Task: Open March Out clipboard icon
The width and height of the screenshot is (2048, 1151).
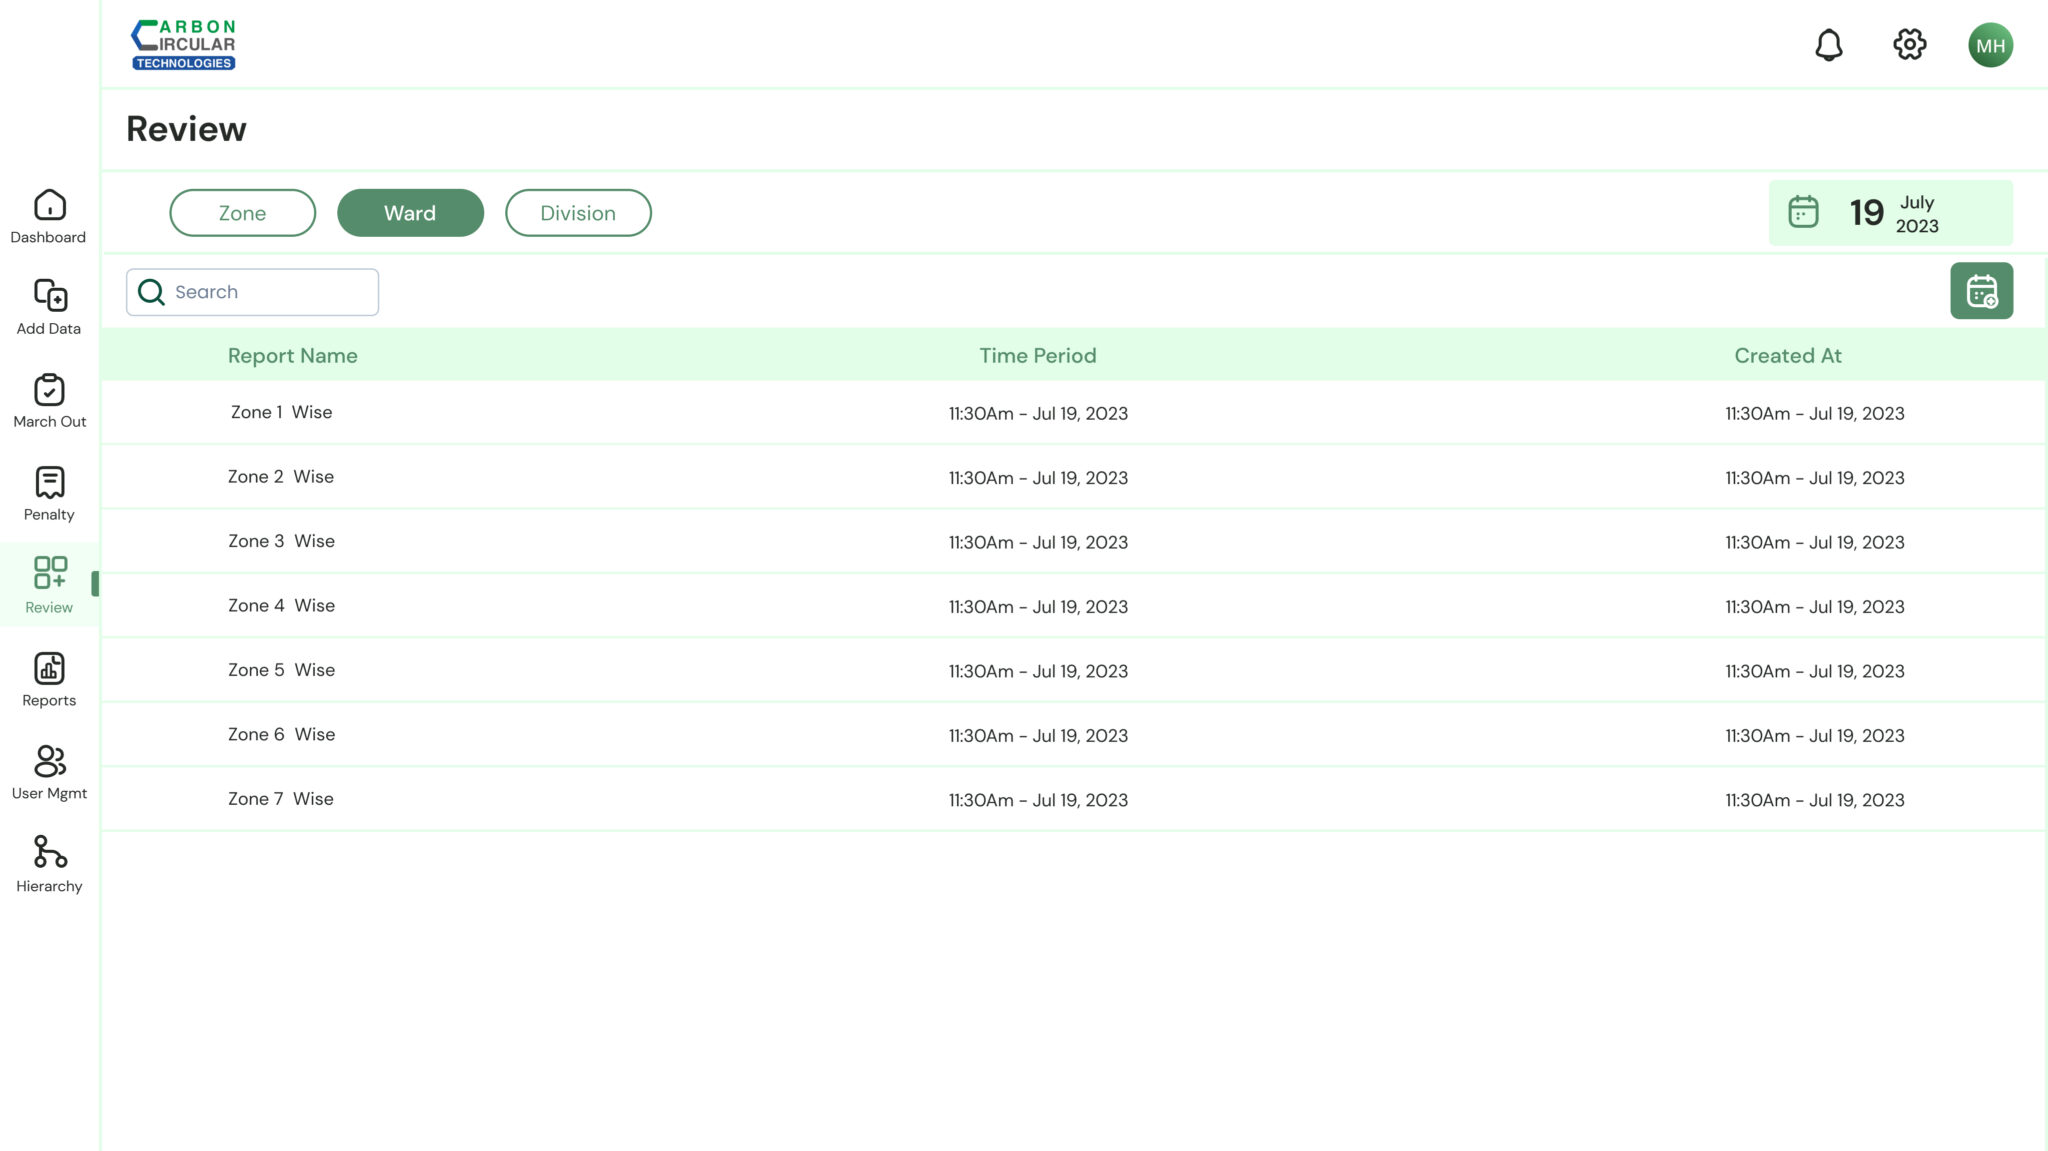Action: coord(49,390)
